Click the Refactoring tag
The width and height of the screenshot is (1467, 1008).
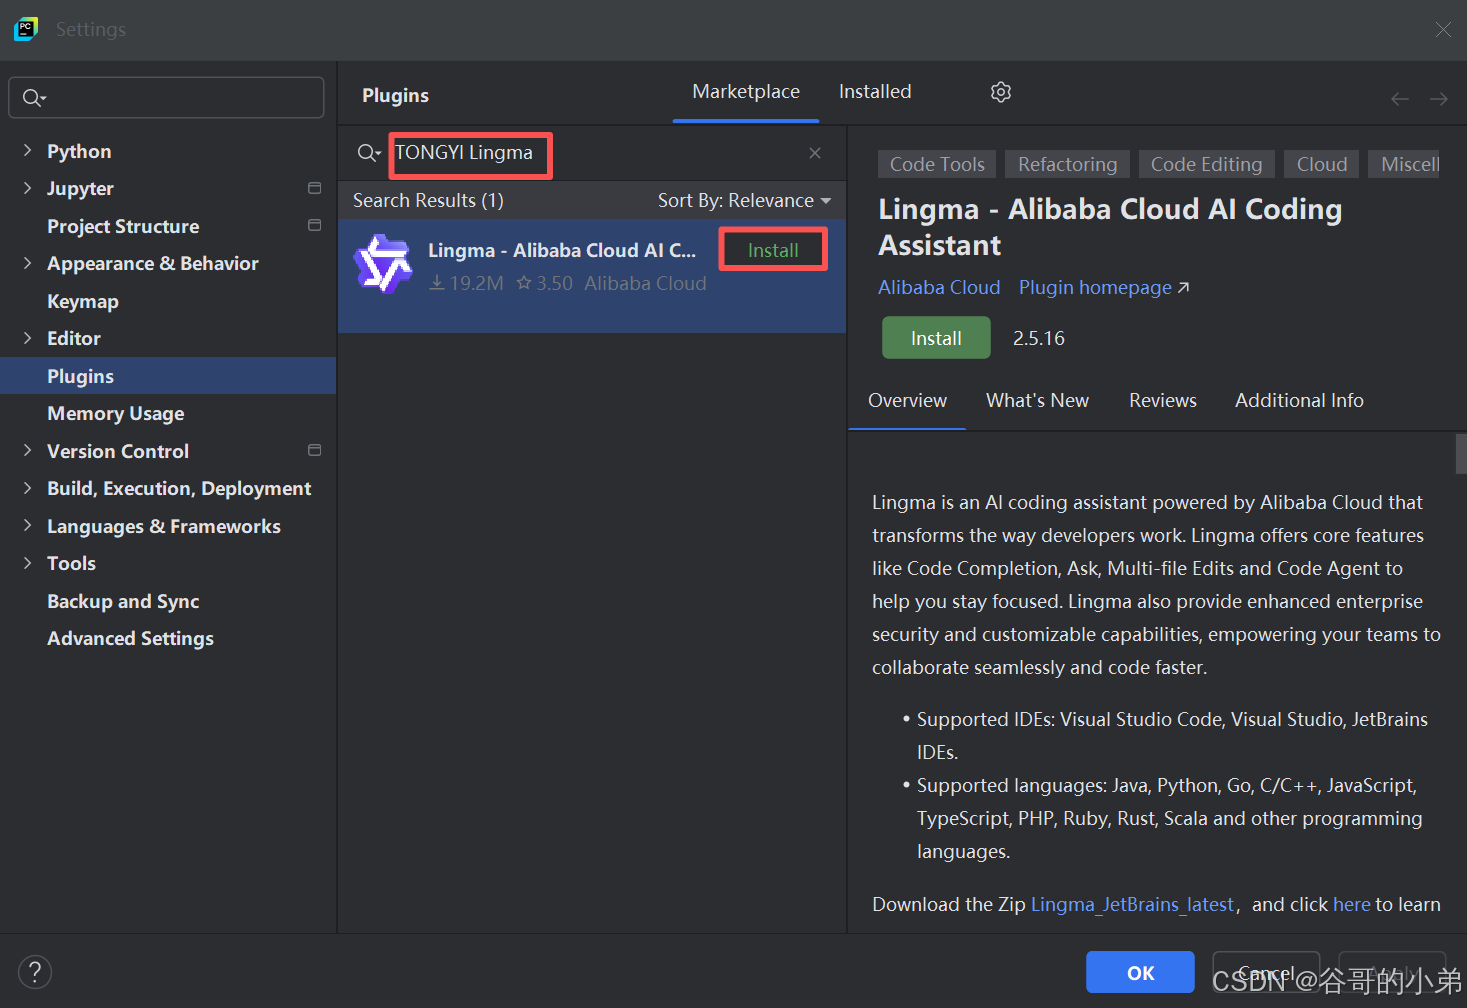(1067, 164)
